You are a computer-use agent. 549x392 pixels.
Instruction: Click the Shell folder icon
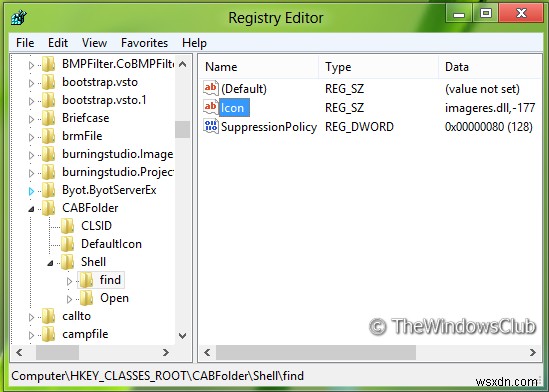click(67, 262)
